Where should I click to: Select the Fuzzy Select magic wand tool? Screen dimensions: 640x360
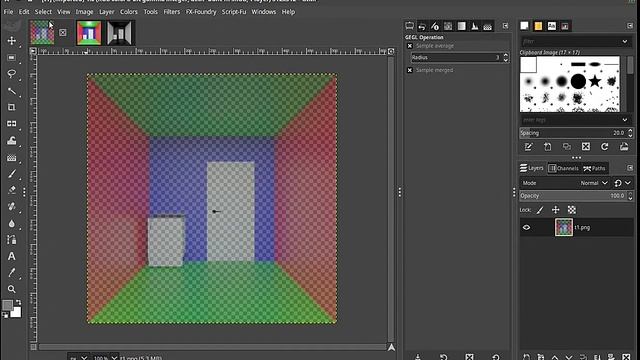(11, 91)
